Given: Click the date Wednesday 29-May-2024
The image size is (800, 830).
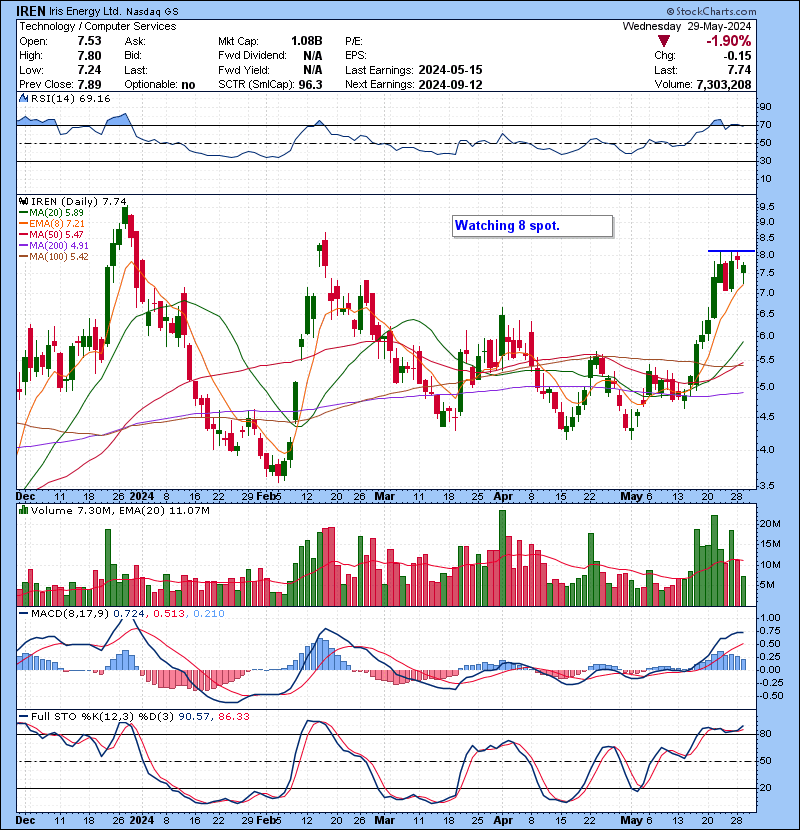Looking at the screenshot, I should (x=687, y=26).
